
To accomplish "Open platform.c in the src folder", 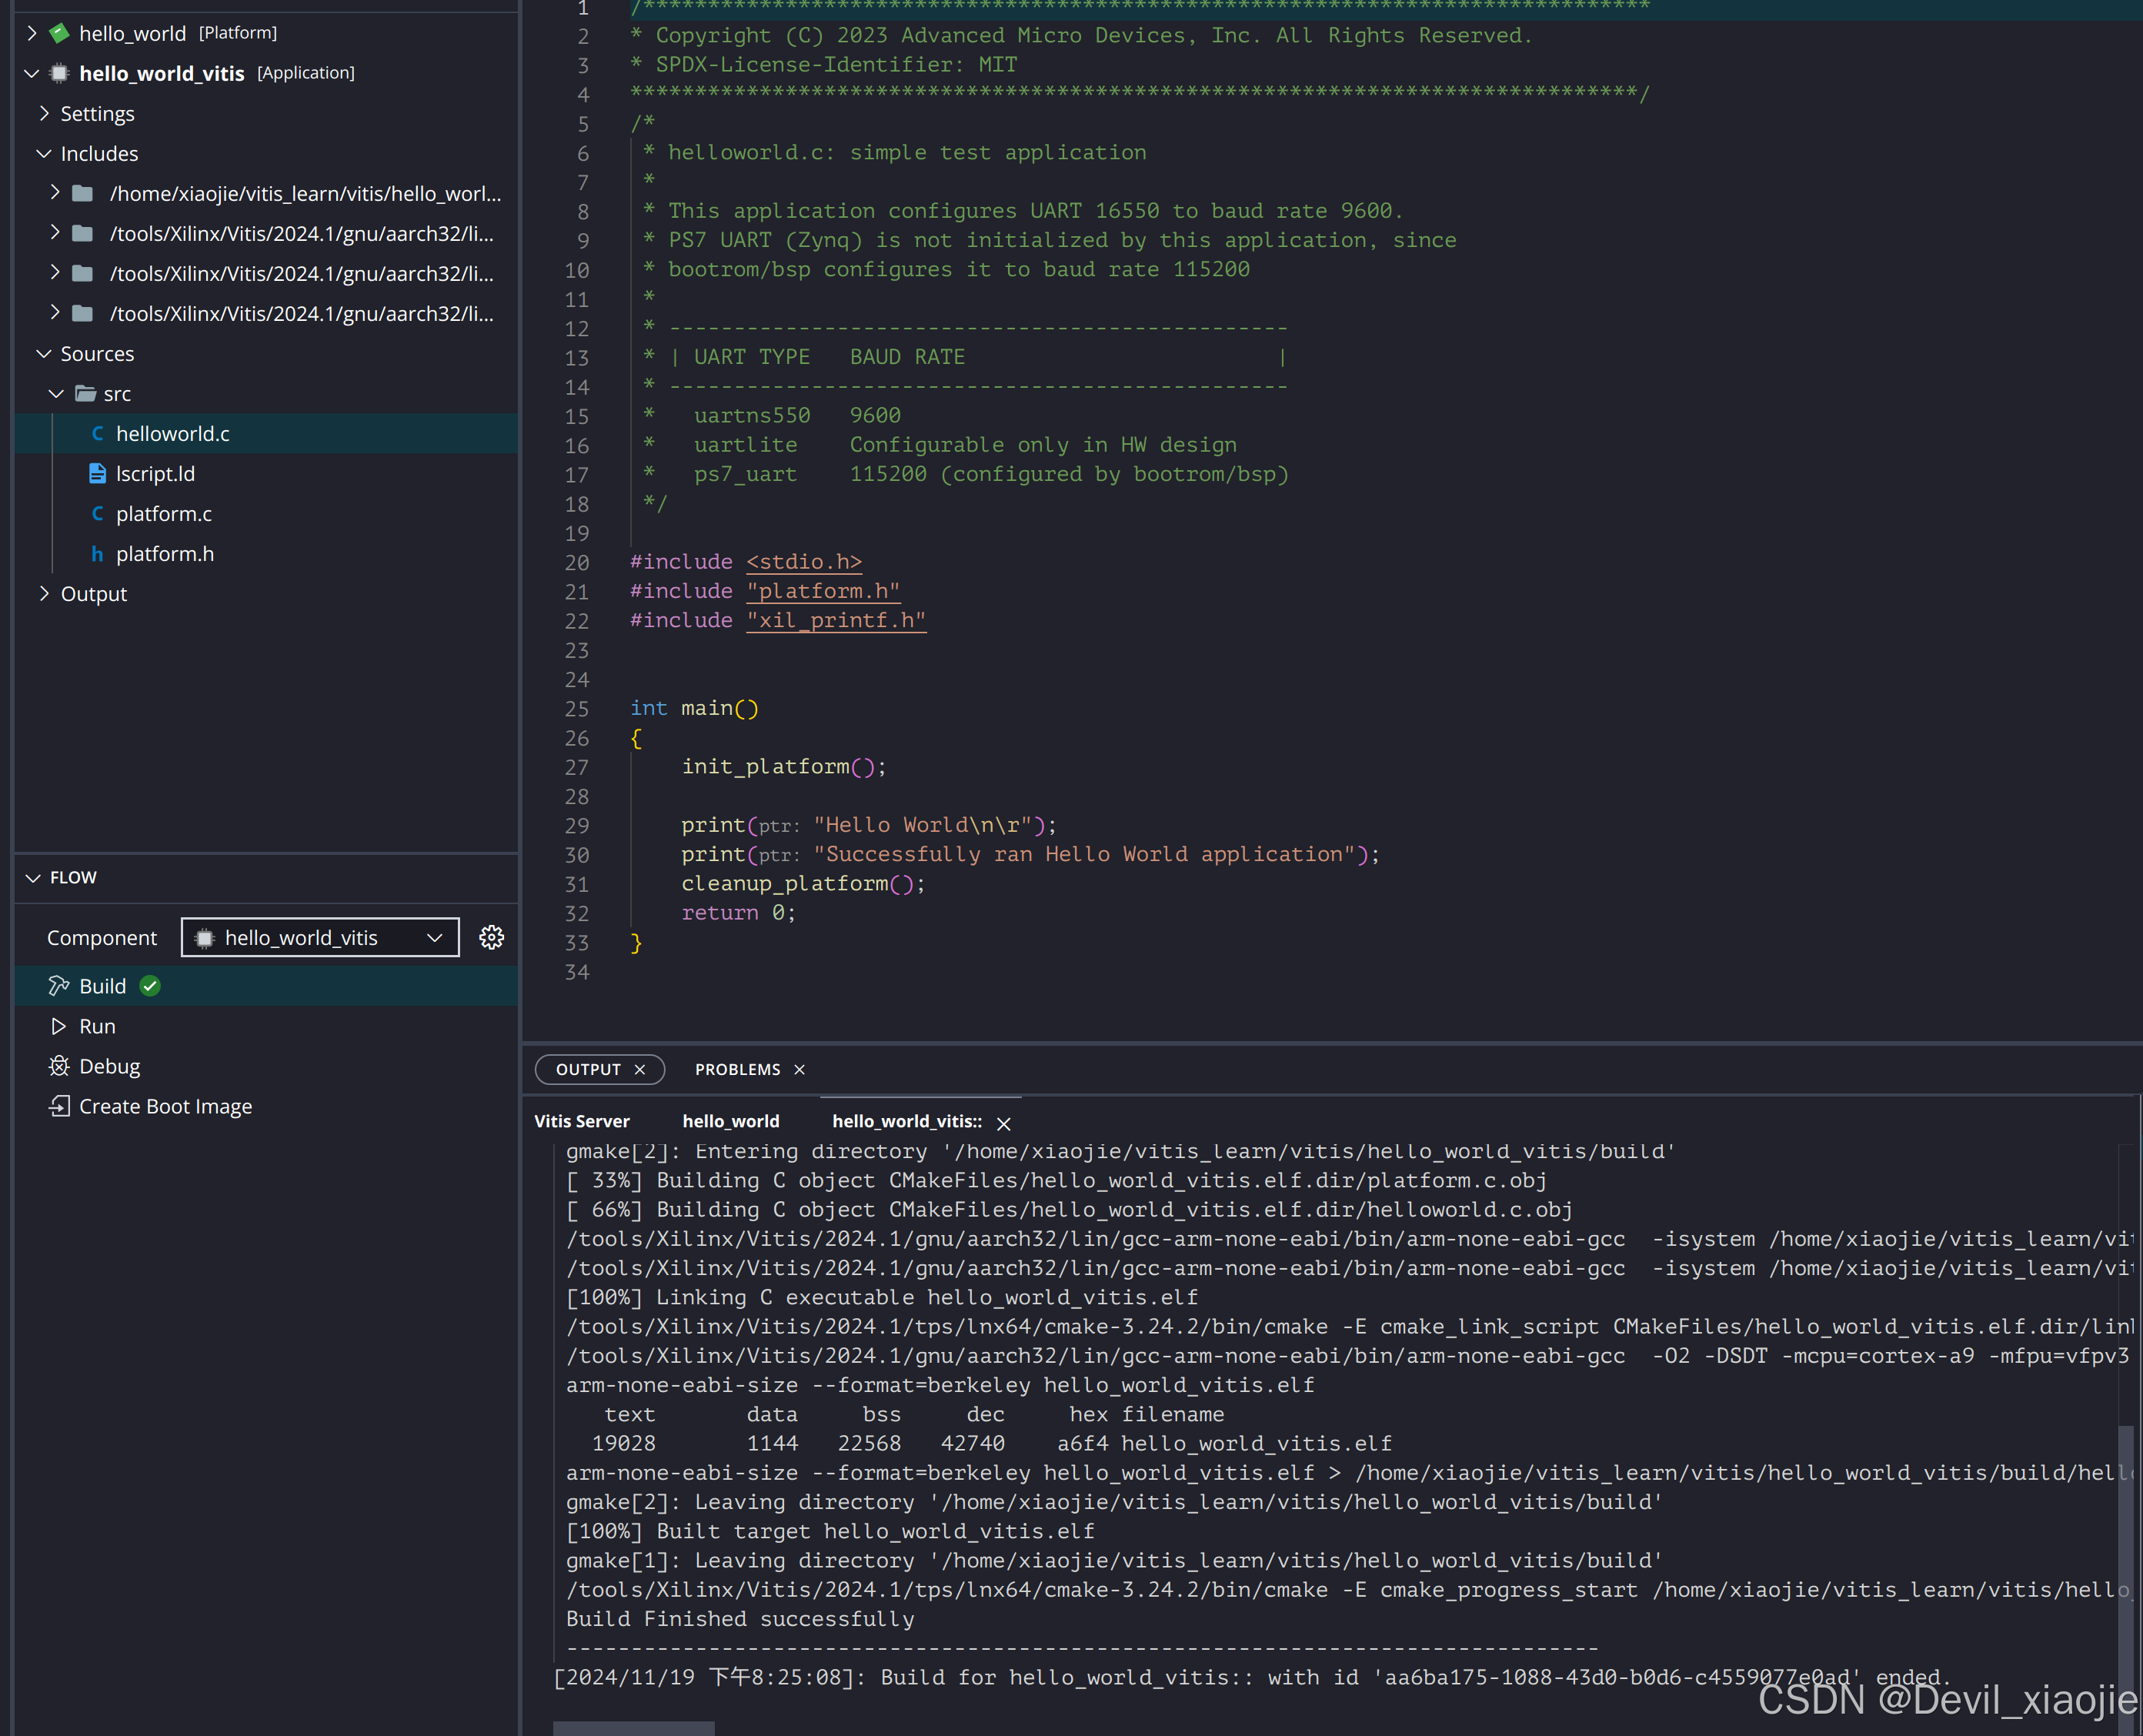I will click(x=163, y=513).
